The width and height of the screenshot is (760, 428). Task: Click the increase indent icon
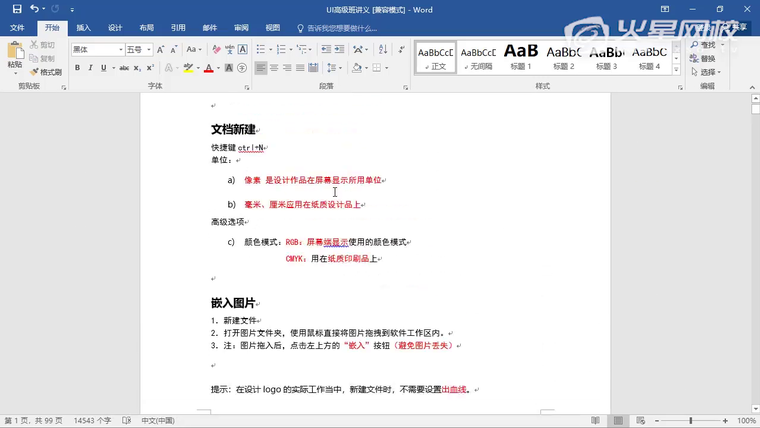tap(337, 49)
